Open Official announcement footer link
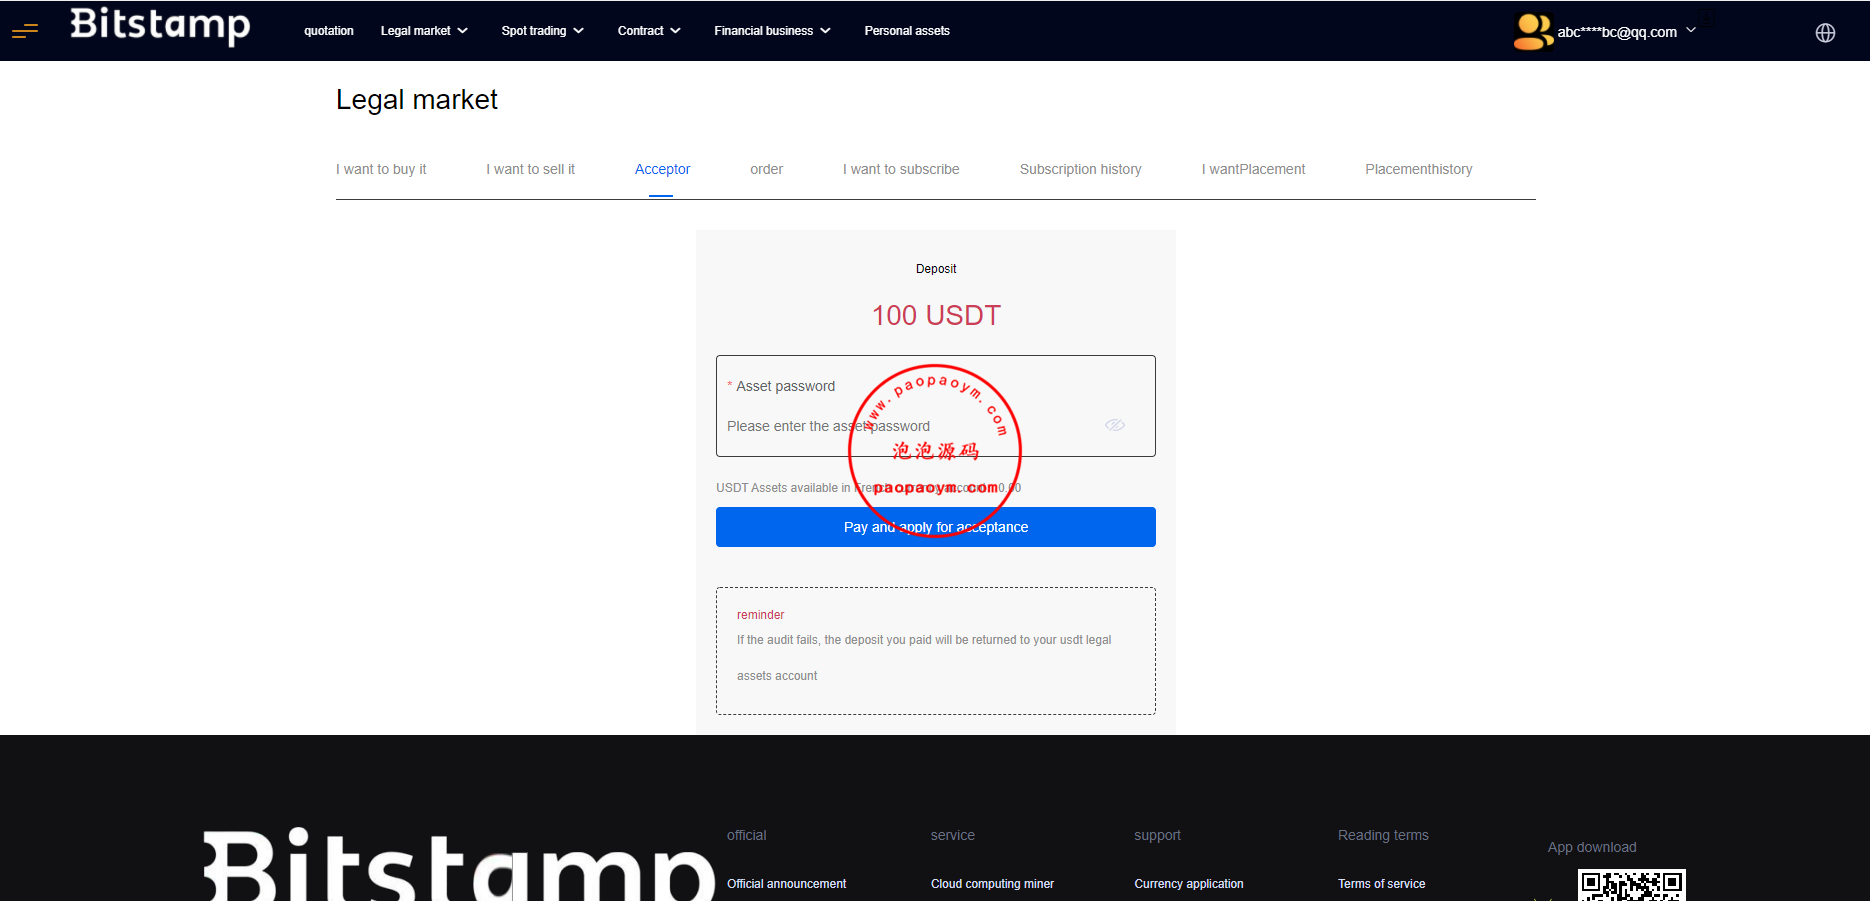The image size is (1870, 901). (786, 884)
